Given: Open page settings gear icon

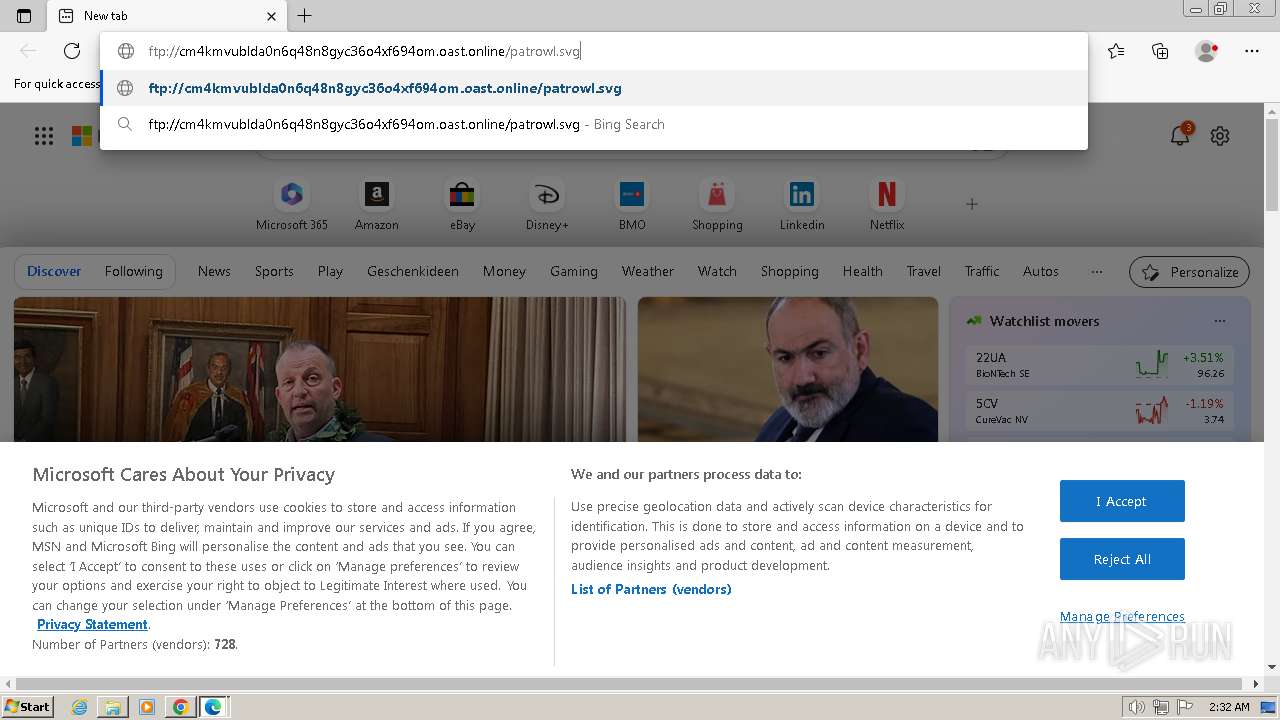Looking at the screenshot, I should pyautogui.click(x=1220, y=136).
